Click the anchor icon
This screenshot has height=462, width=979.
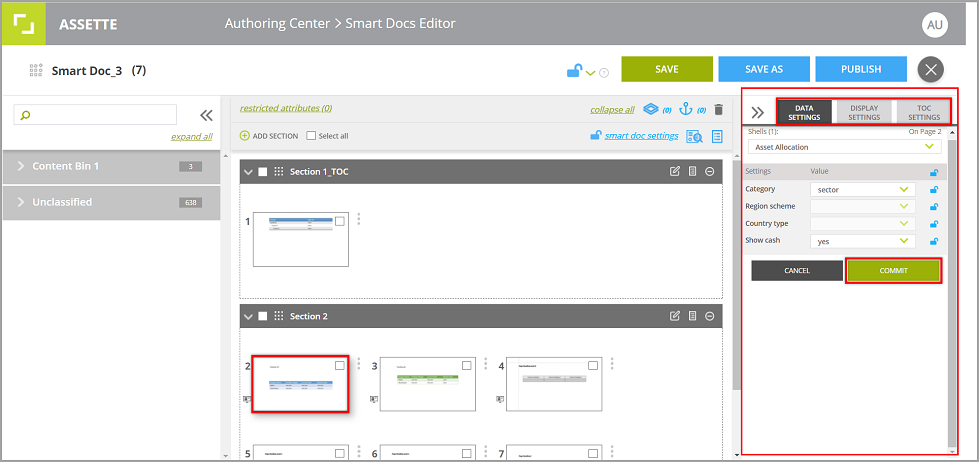click(686, 109)
